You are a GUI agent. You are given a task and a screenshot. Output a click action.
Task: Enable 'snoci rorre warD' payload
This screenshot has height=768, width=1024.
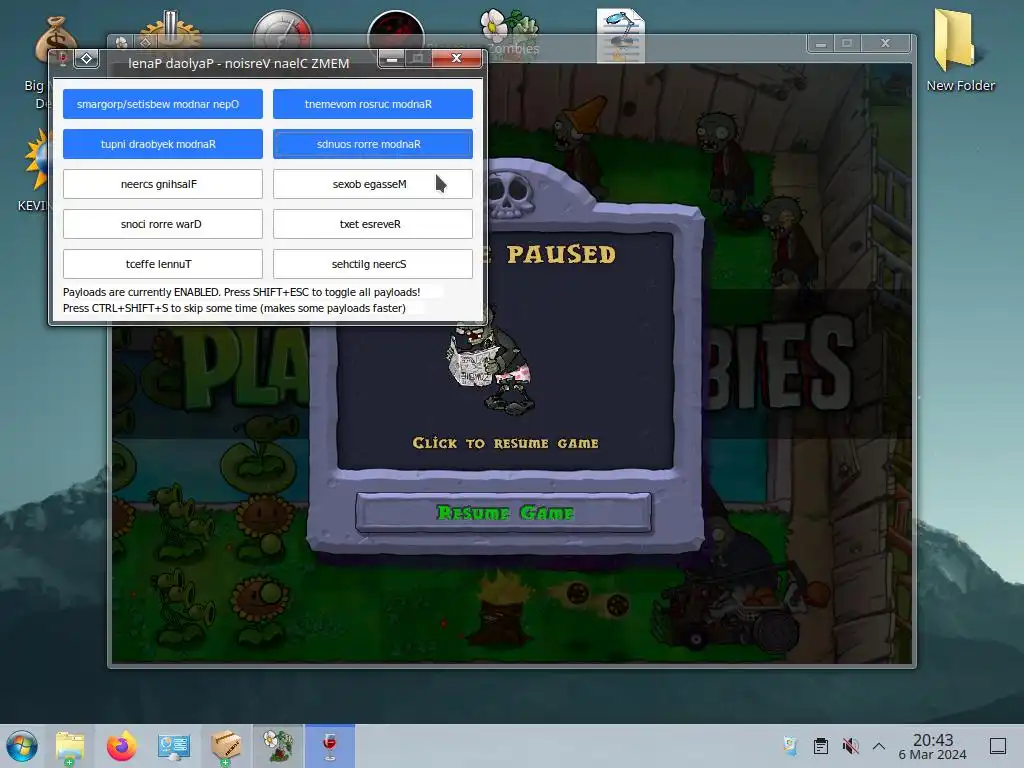click(163, 224)
